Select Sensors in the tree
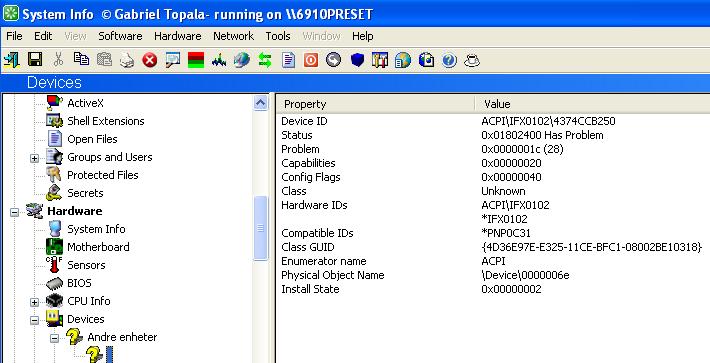 pyautogui.click(x=86, y=265)
